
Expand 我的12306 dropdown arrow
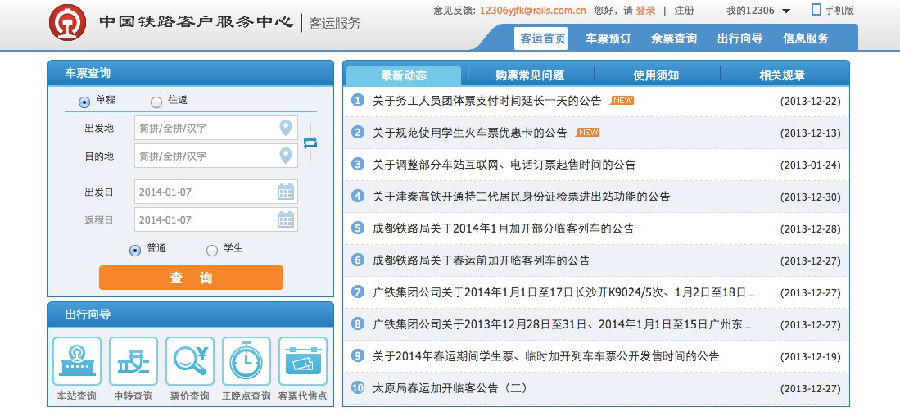click(x=786, y=11)
